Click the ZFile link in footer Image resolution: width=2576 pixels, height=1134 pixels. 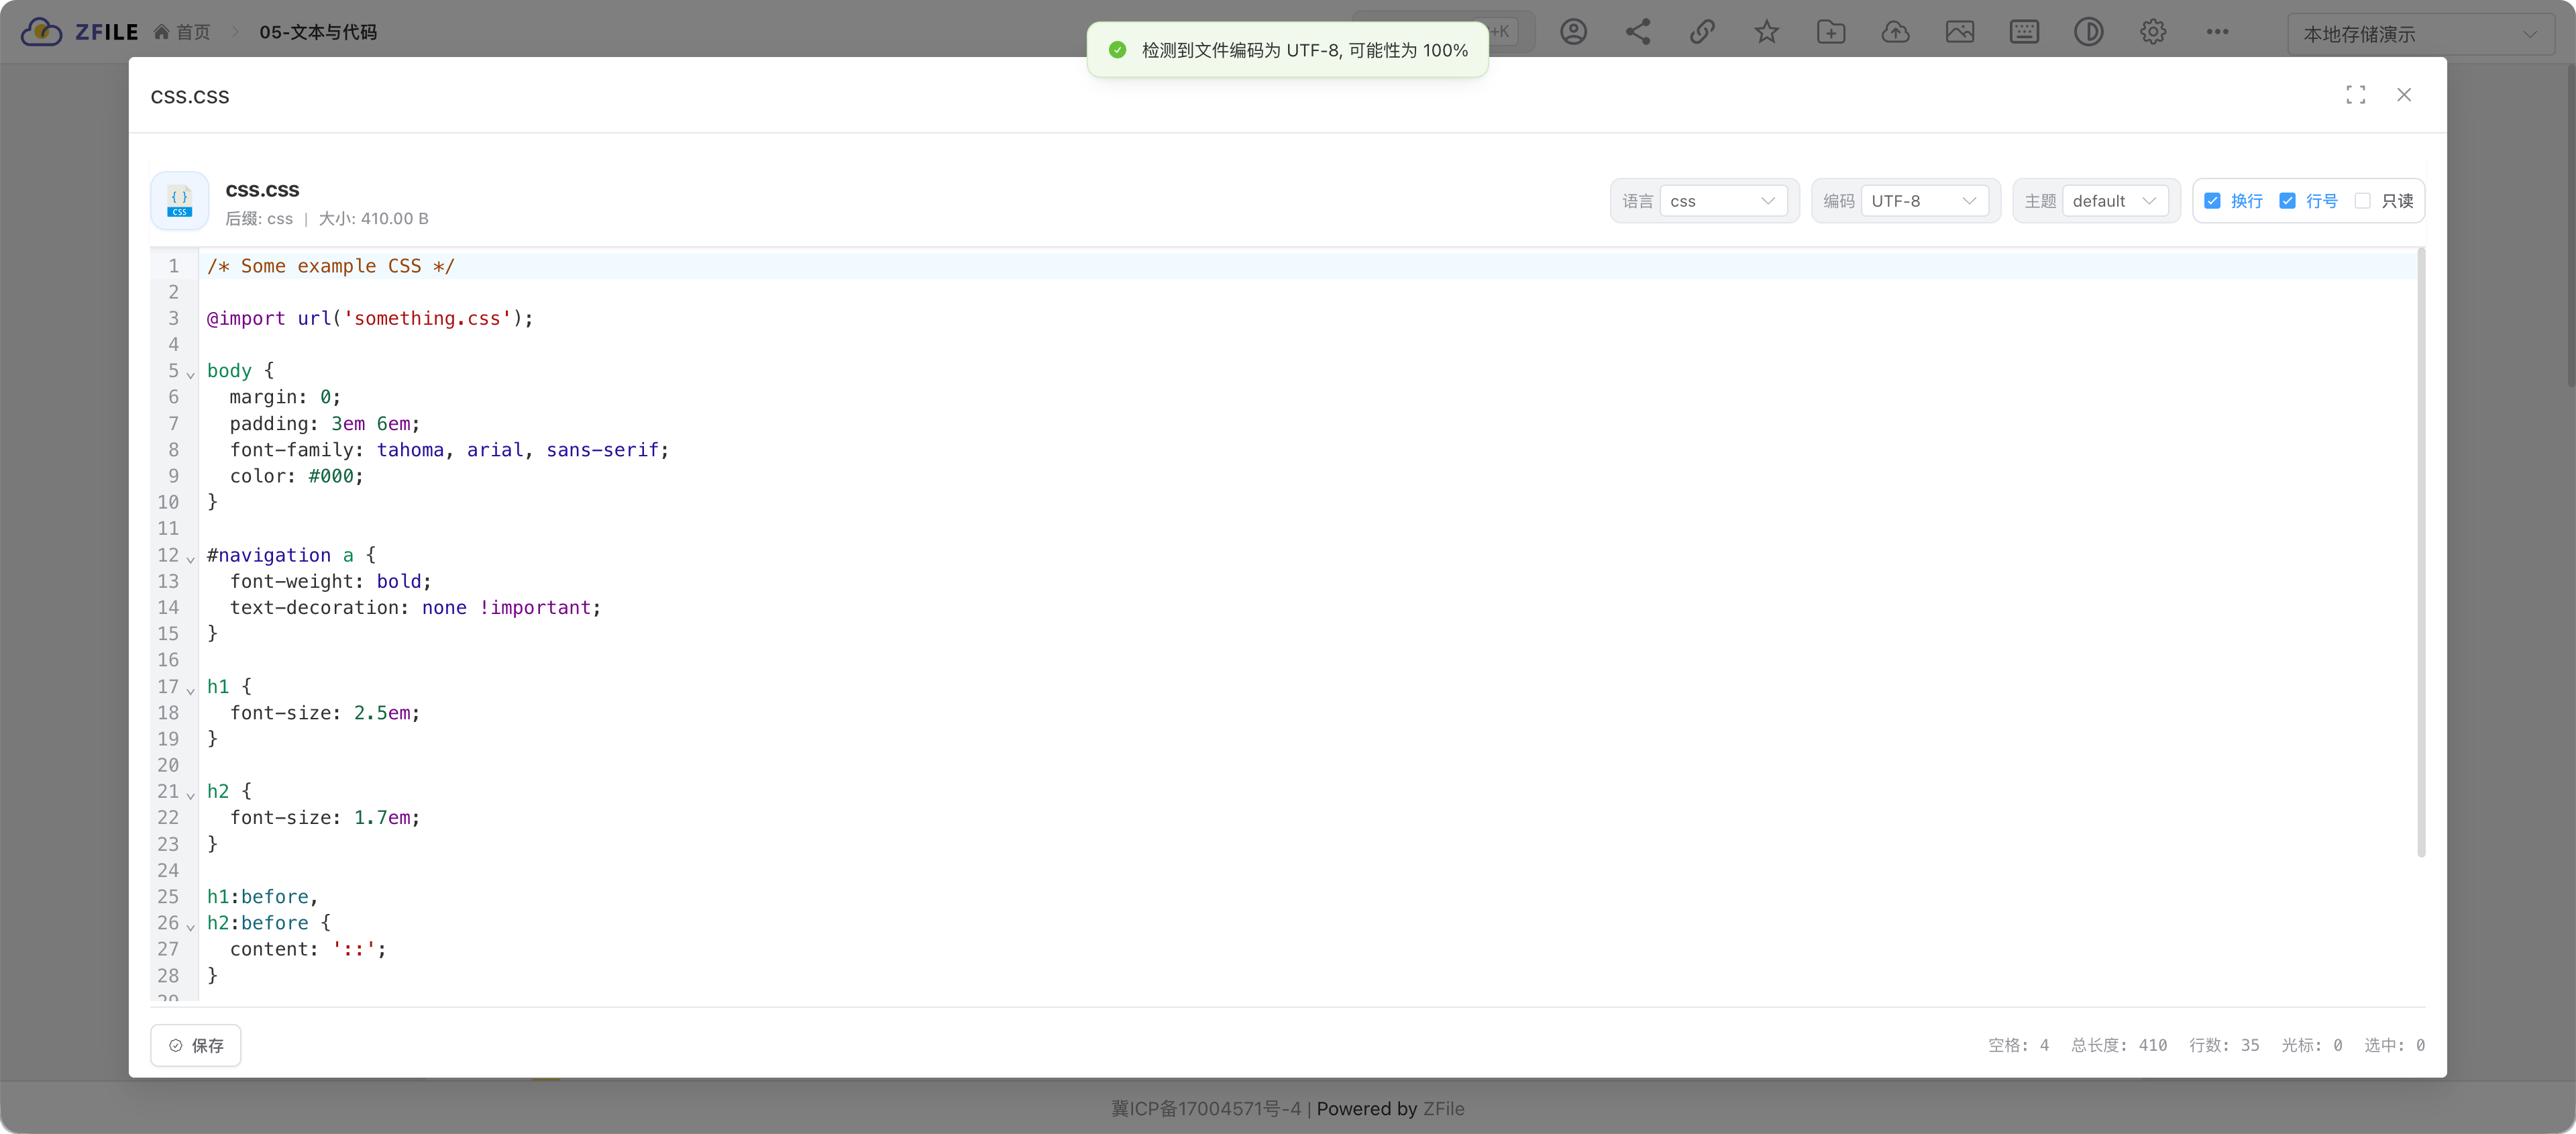click(1443, 1108)
